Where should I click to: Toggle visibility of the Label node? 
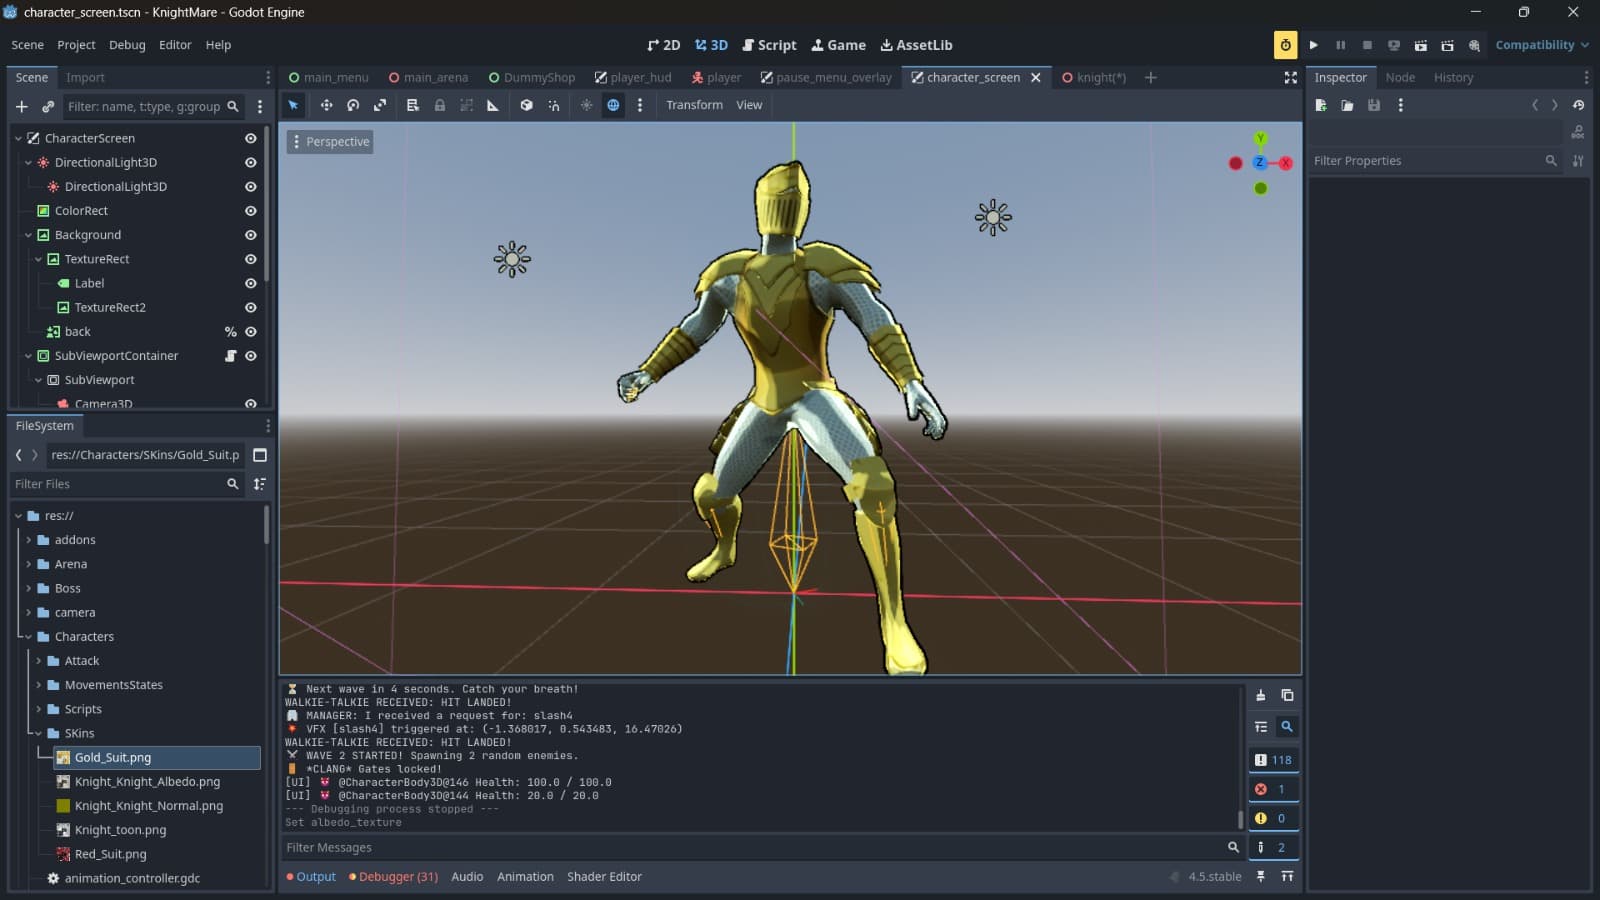tap(251, 283)
